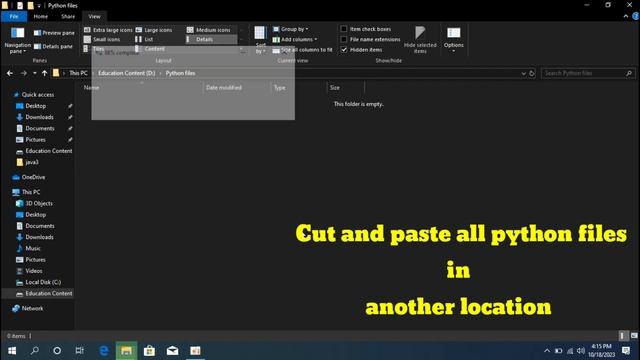This screenshot has width=640, height=360.
Task: Select the View ribbon tab
Action: coord(94,16)
